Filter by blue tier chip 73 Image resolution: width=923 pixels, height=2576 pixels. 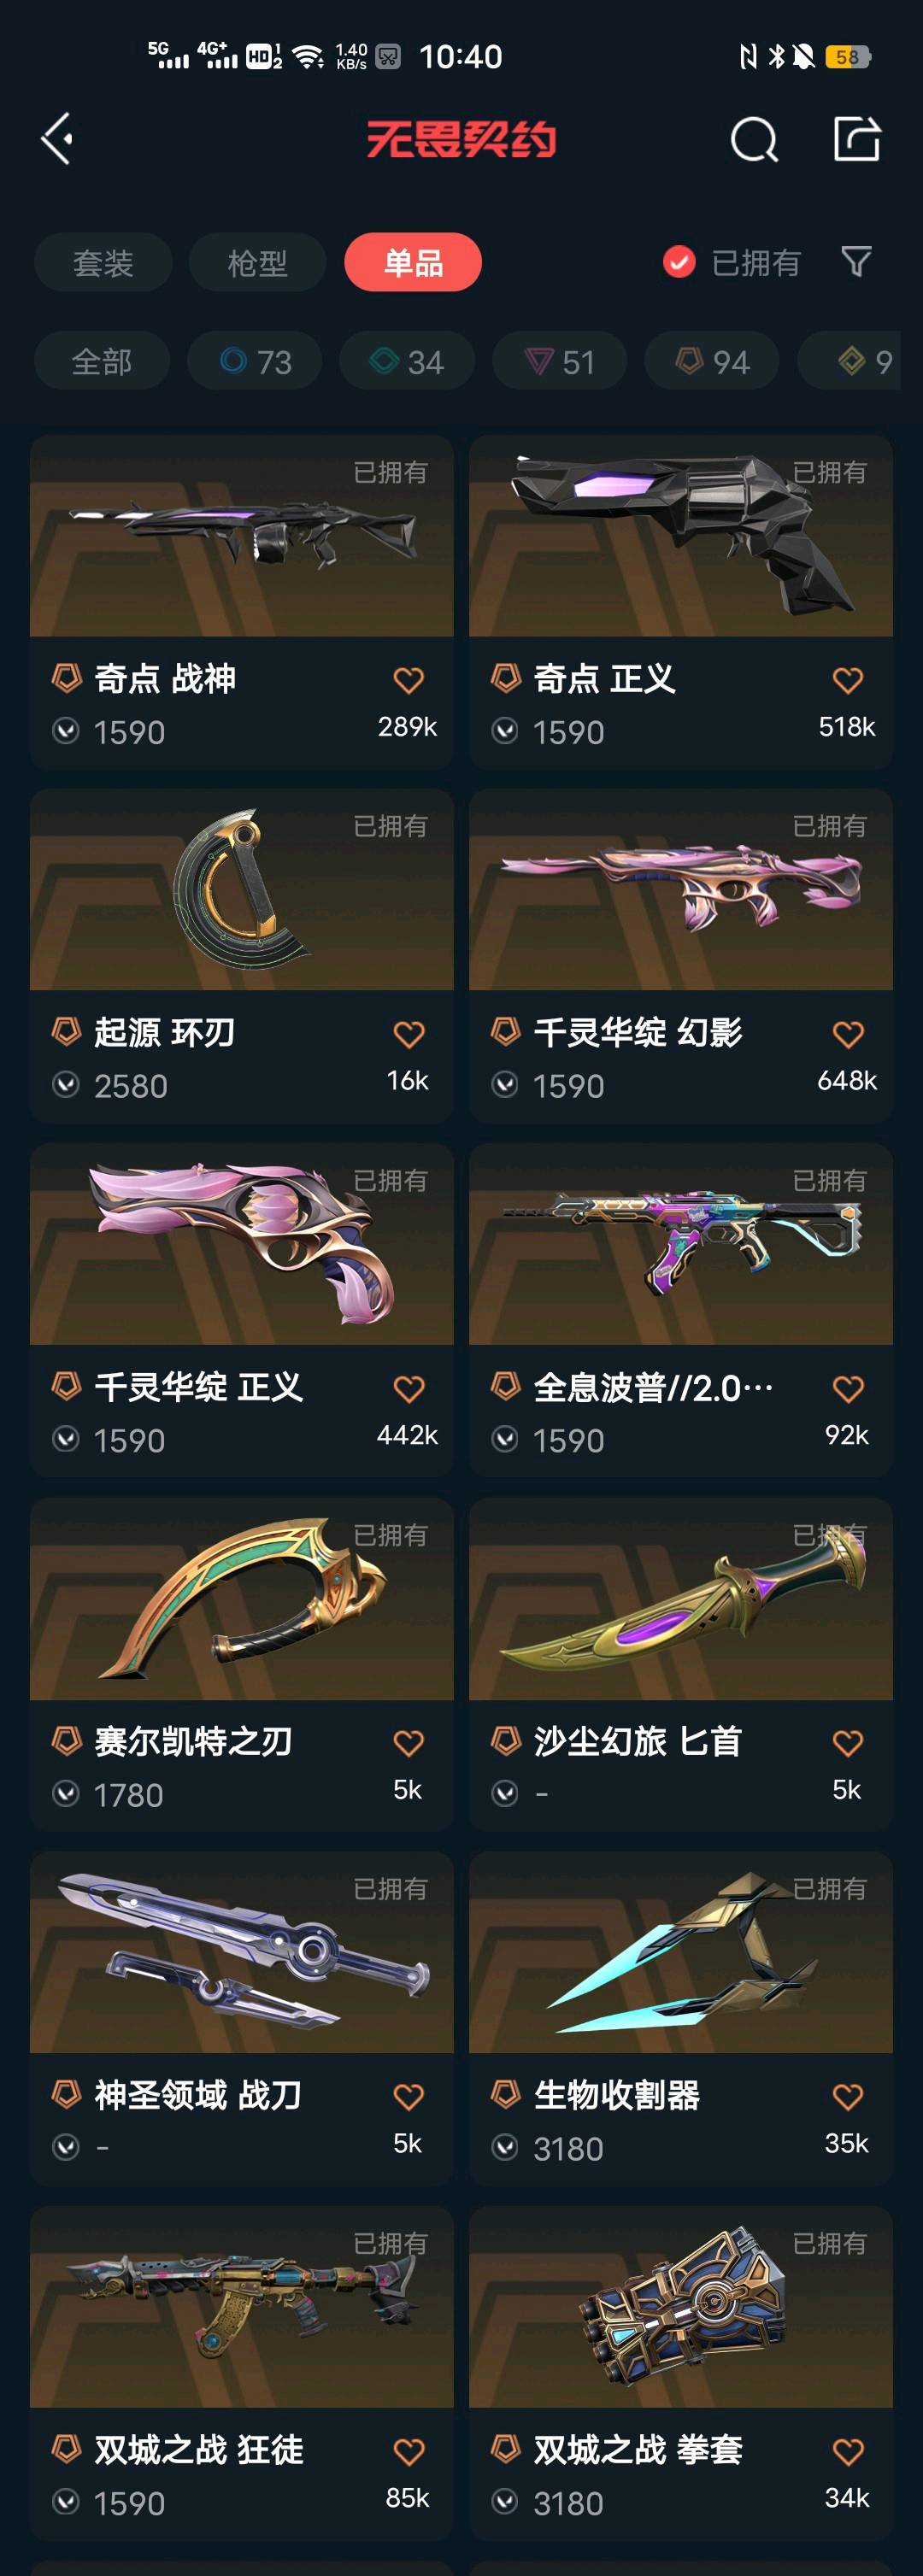pos(255,361)
